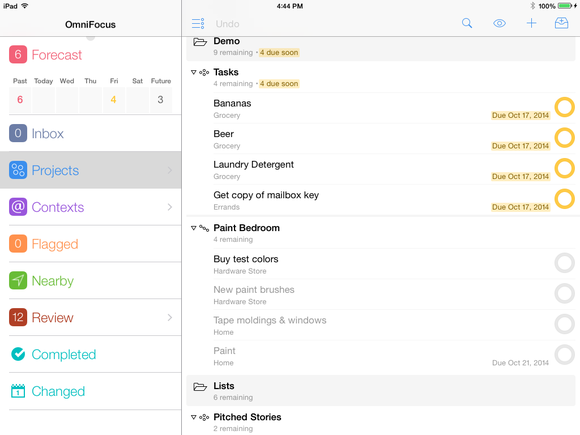
Task: Mark Bananas as complete
Action: [x=564, y=107]
